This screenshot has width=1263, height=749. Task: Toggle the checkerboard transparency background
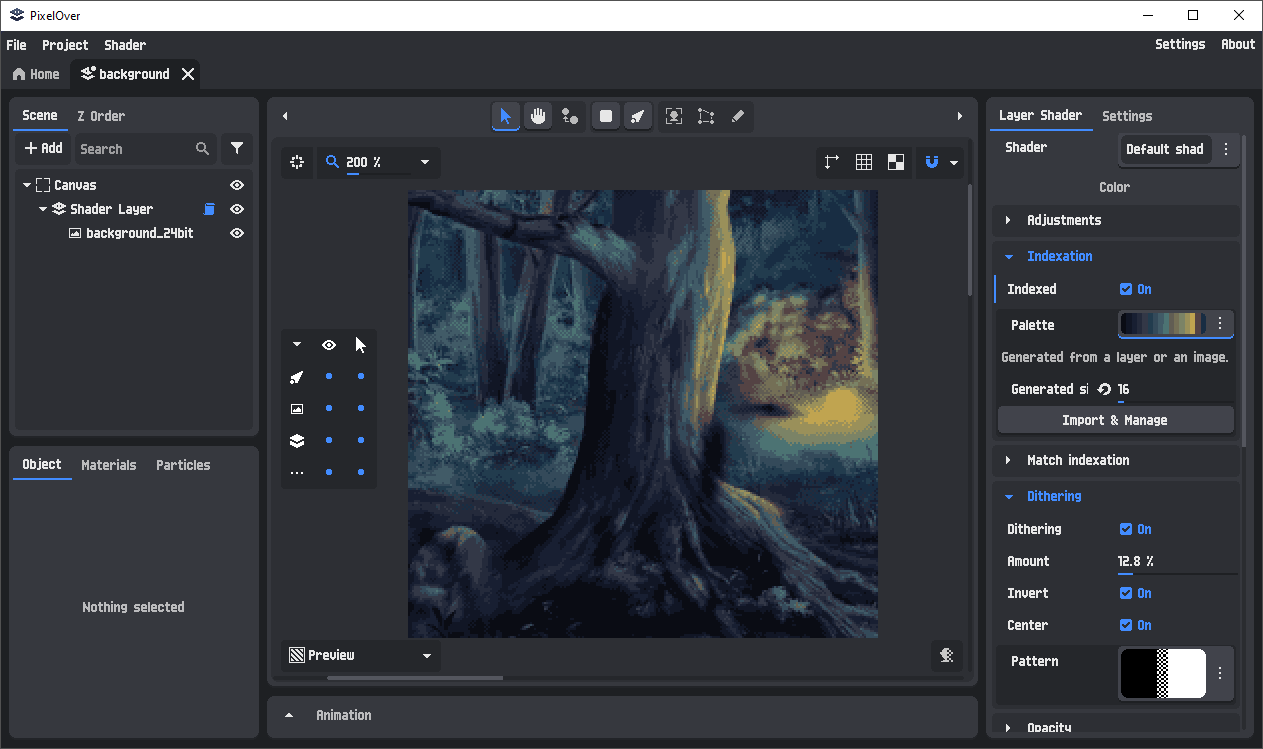tap(896, 162)
